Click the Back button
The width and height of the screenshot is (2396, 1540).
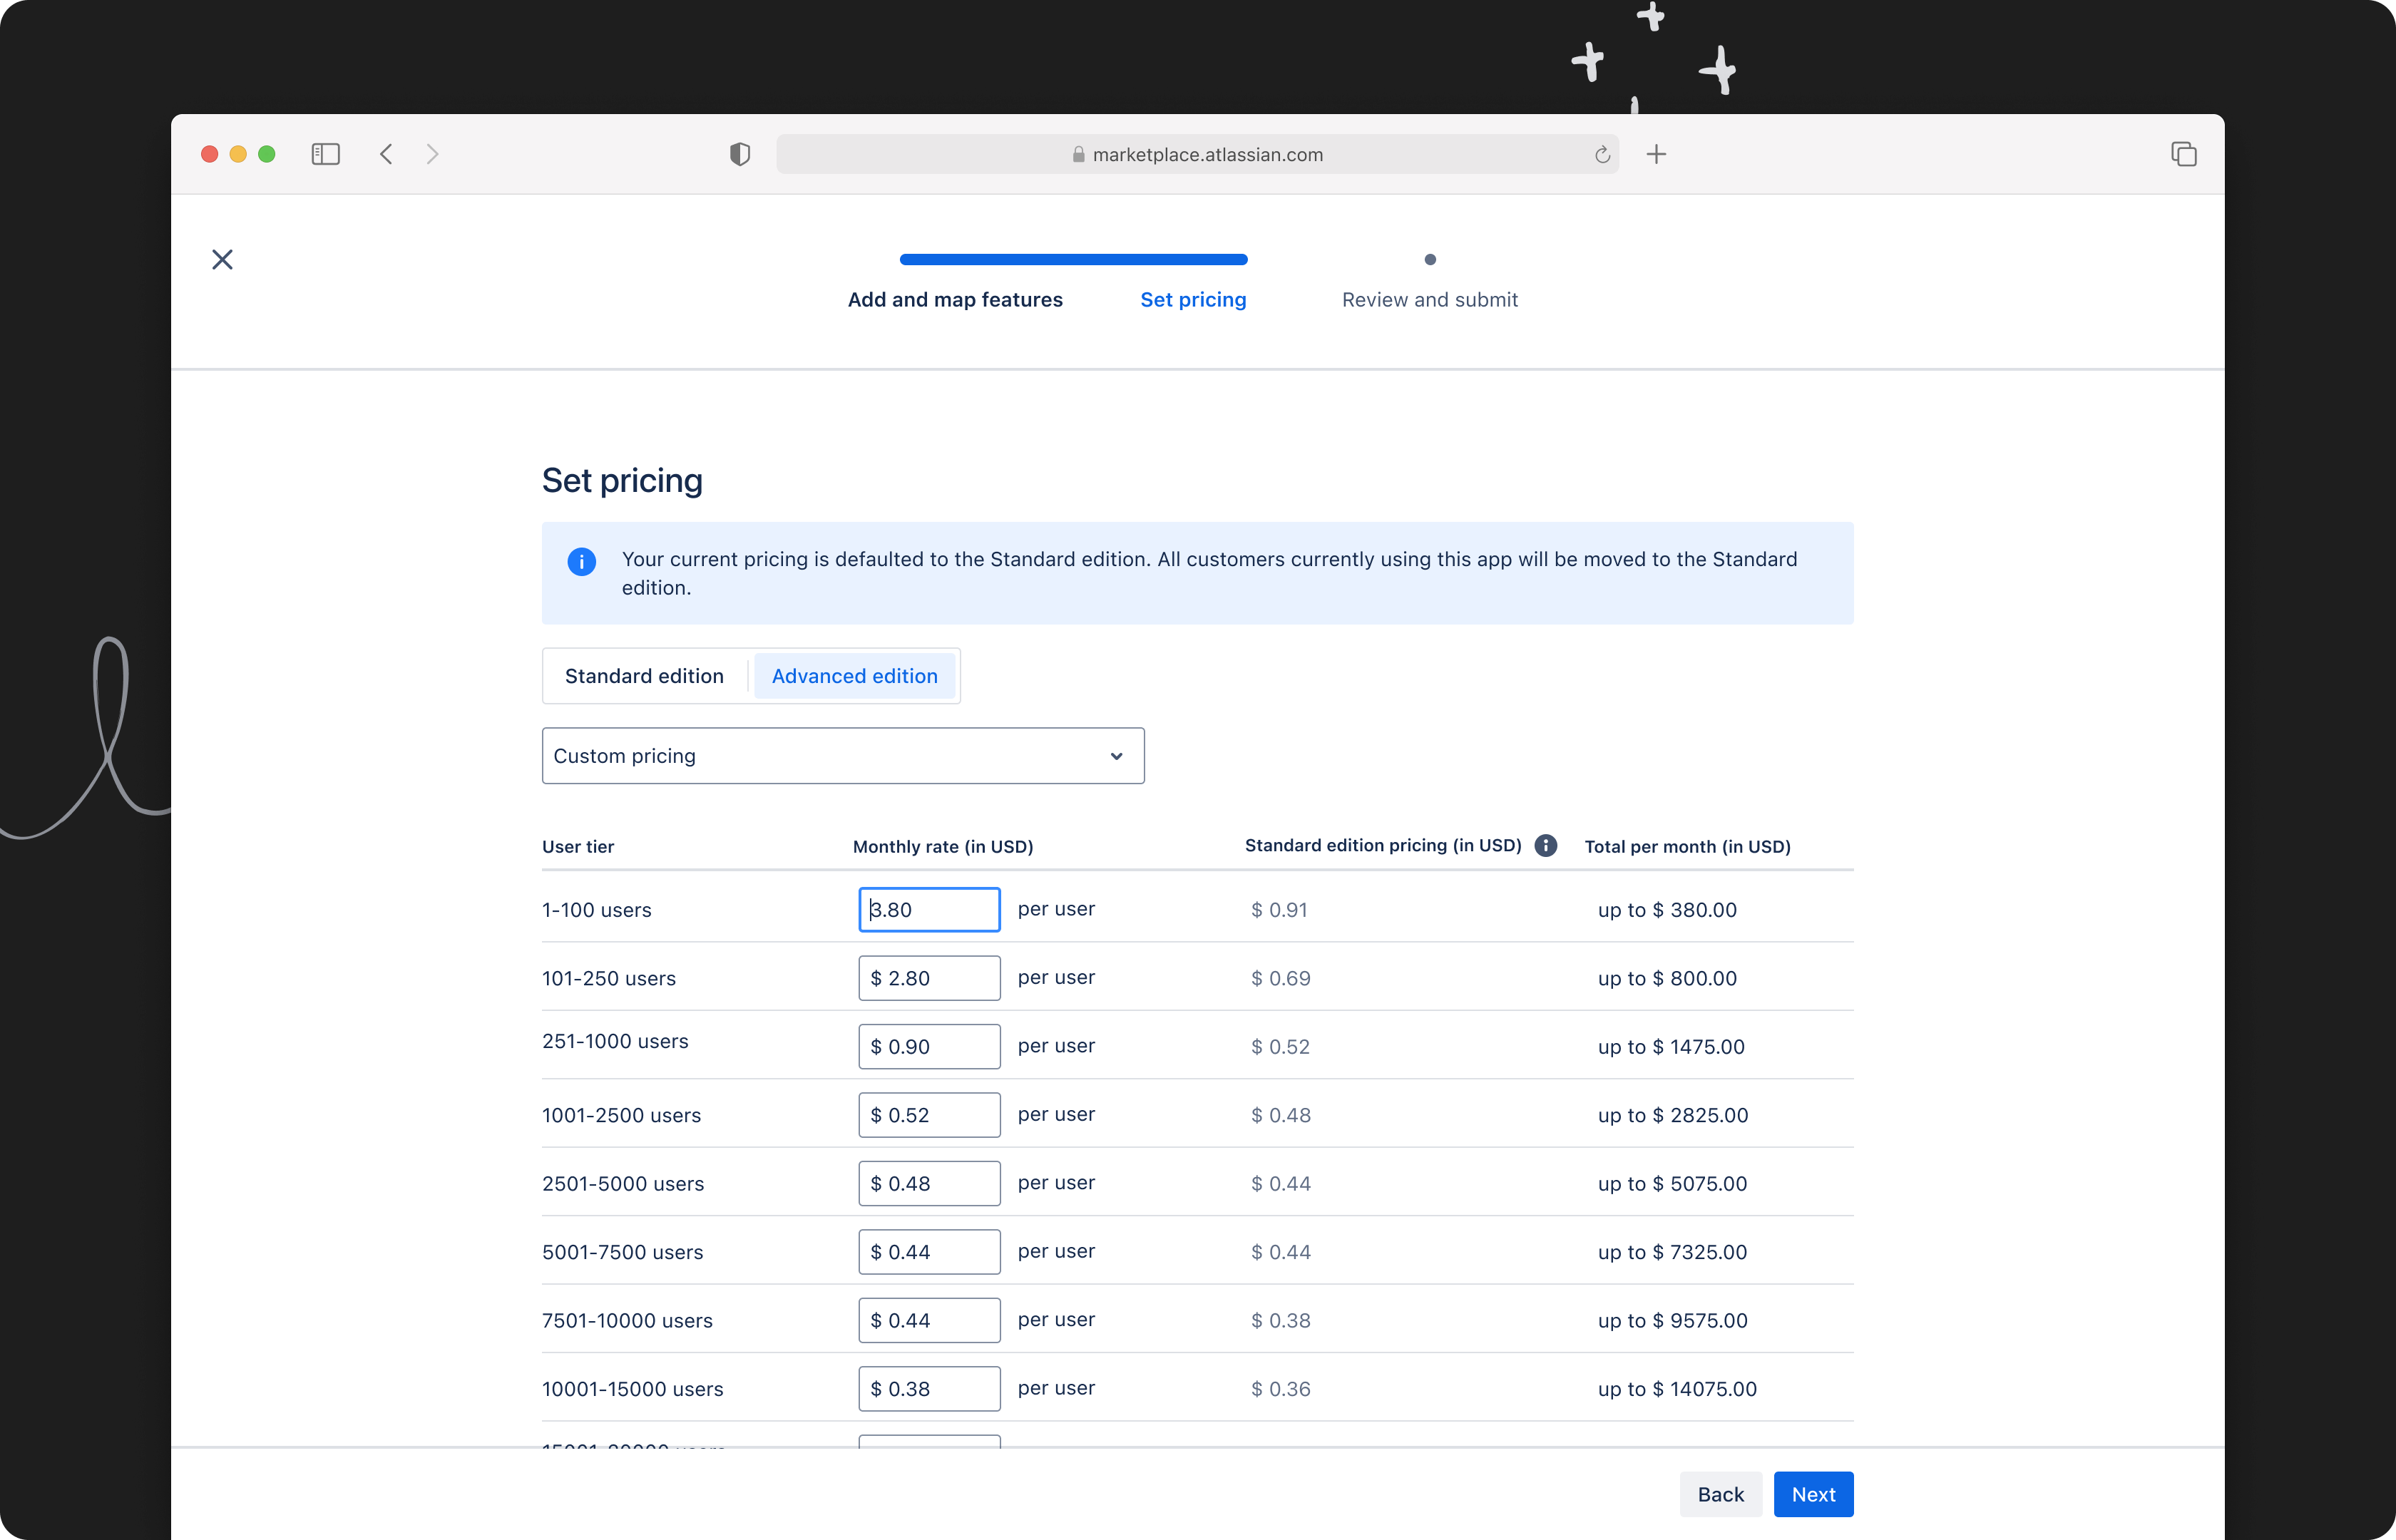[x=1720, y=1494]
